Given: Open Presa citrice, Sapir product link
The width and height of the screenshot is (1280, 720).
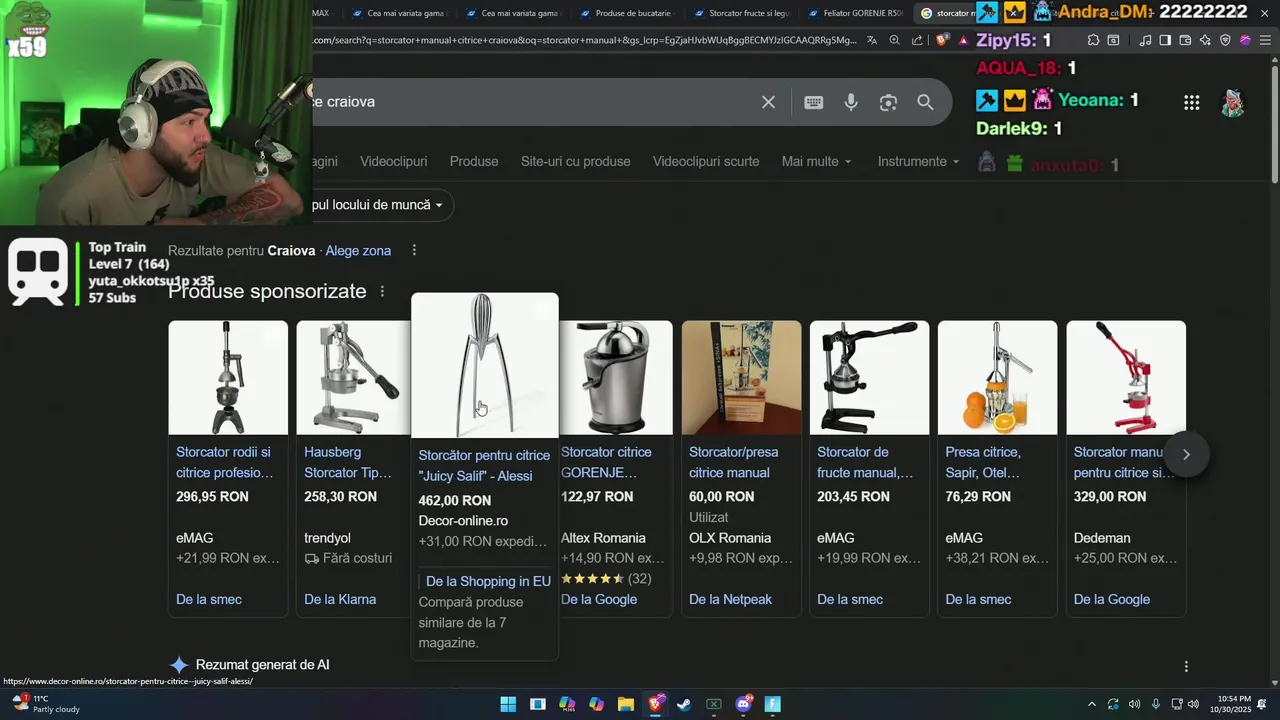Looking at the screenshot, I should pyautogui.click(x=983, y=462).
